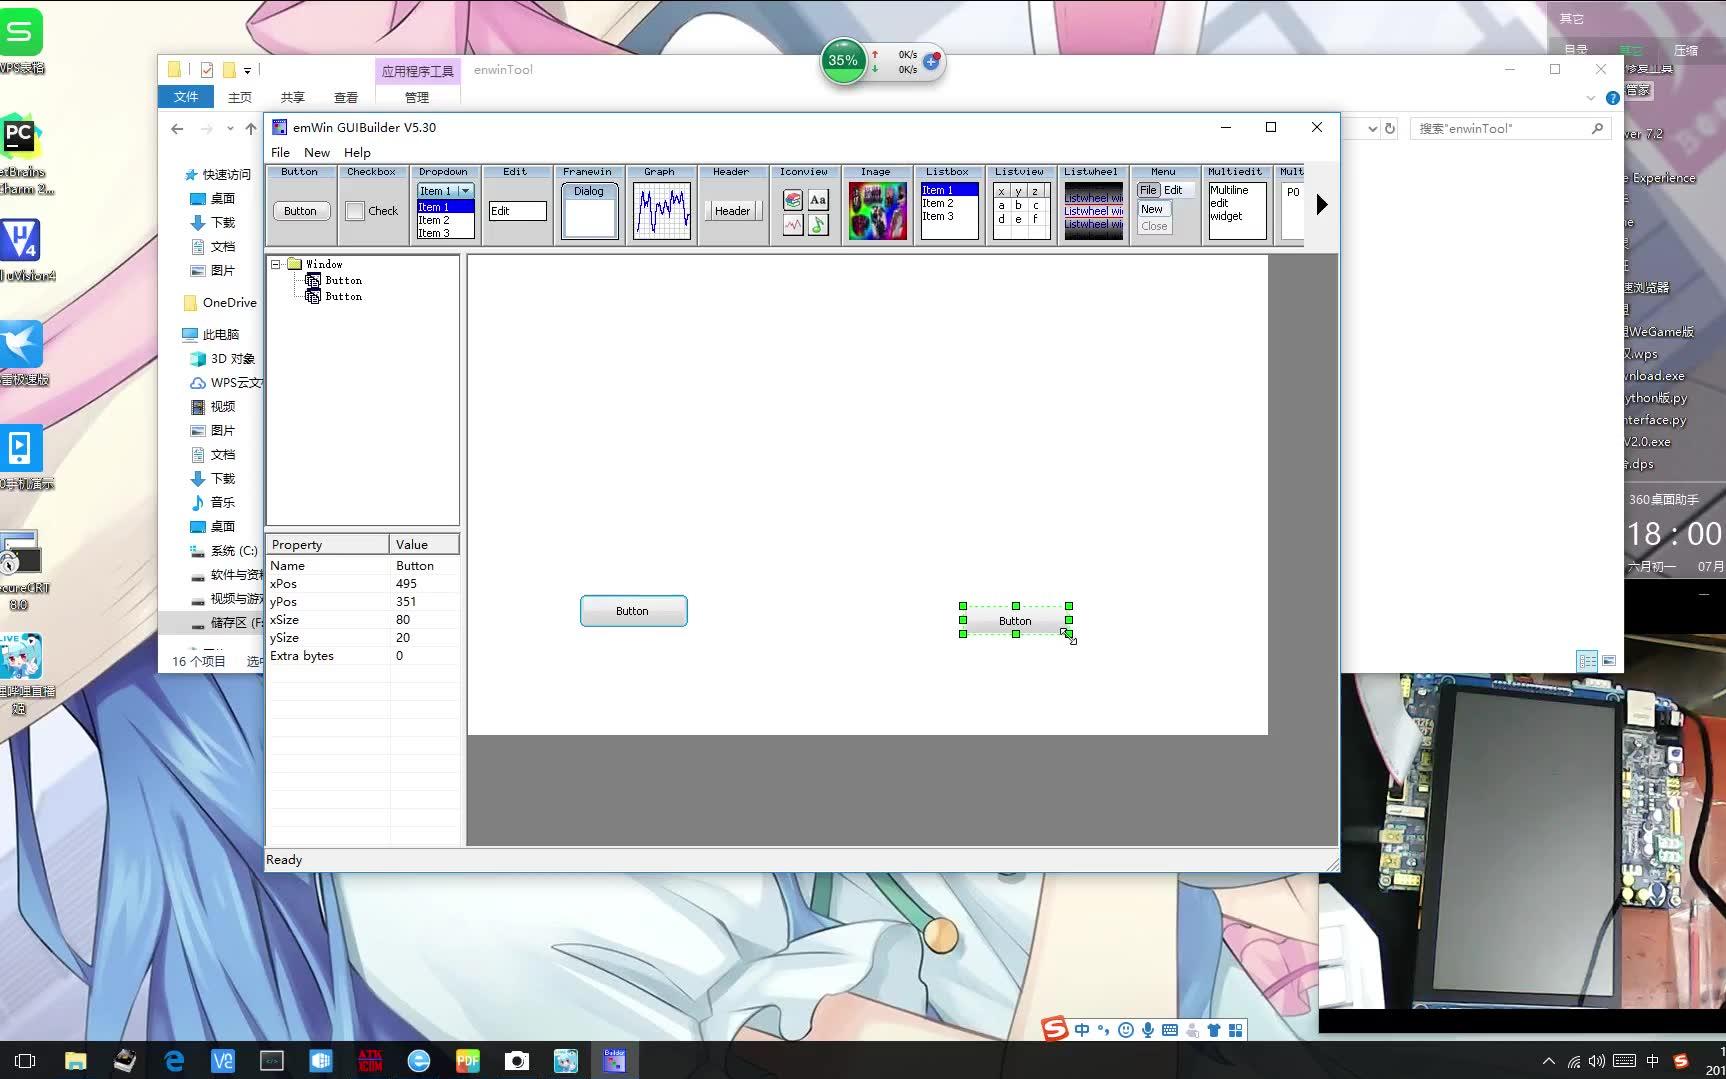The image size is (1726, 1079).
Task: Open 音乐 folder in Explorer sidebar
Action: (213, 502)
